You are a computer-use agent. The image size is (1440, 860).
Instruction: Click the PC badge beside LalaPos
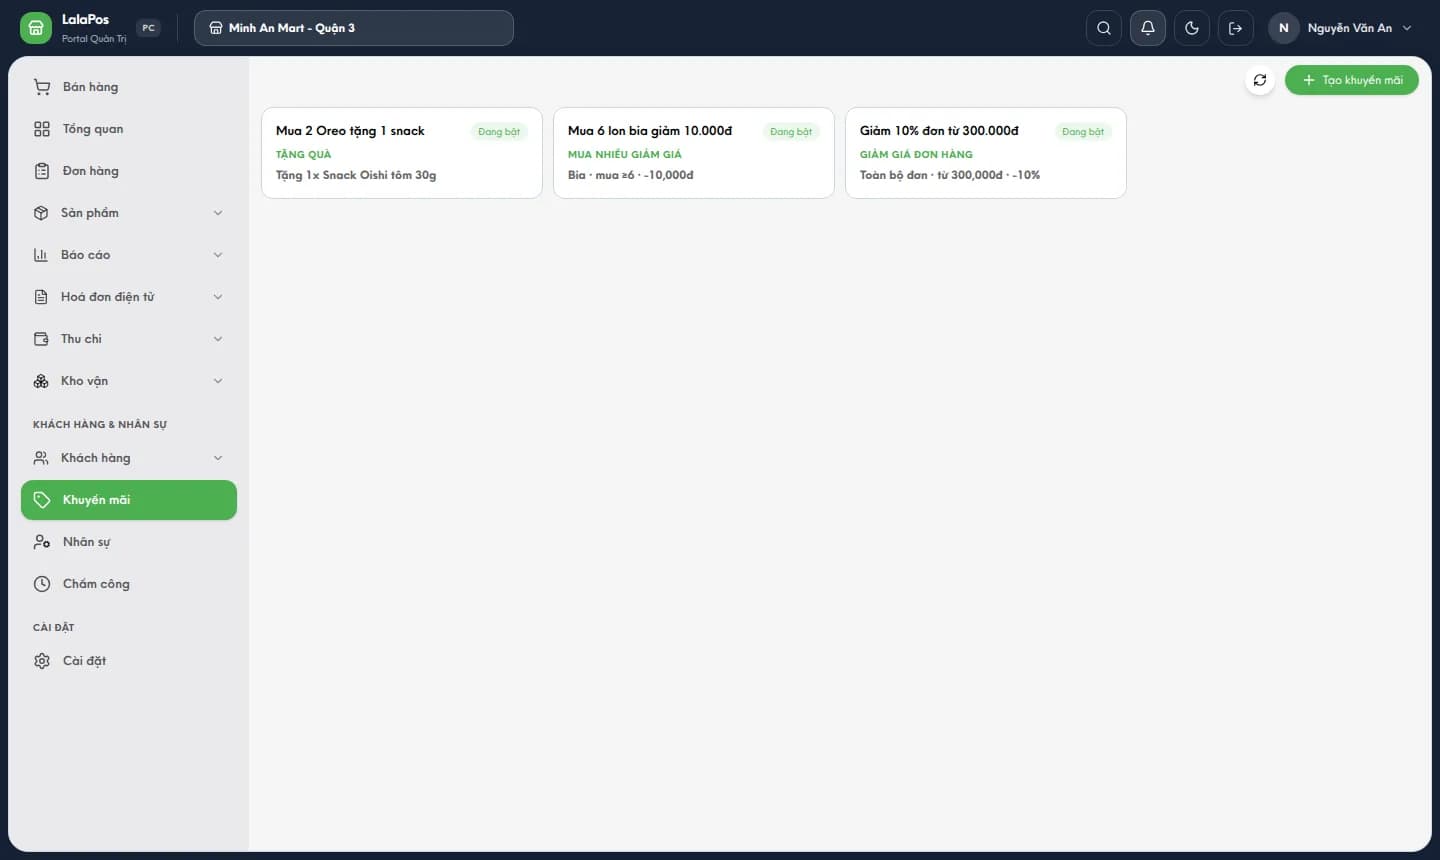coord(149,28)
